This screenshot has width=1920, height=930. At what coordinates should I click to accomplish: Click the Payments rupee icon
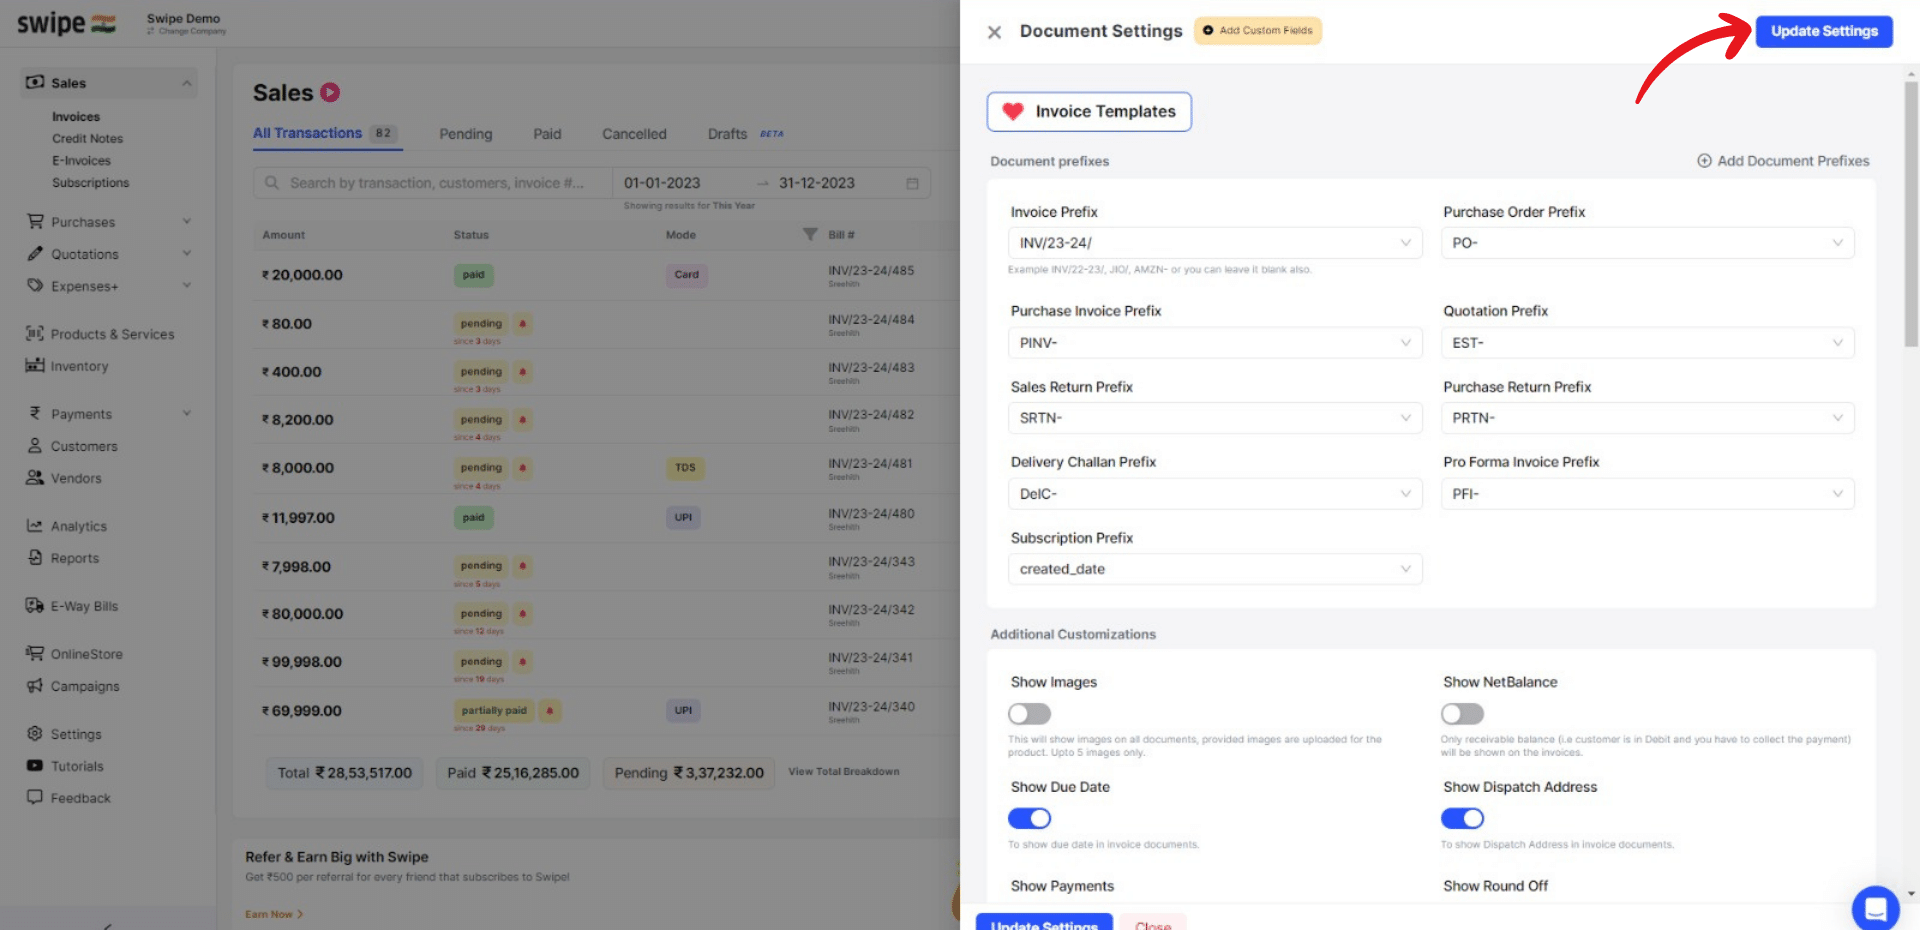(35, 413)
